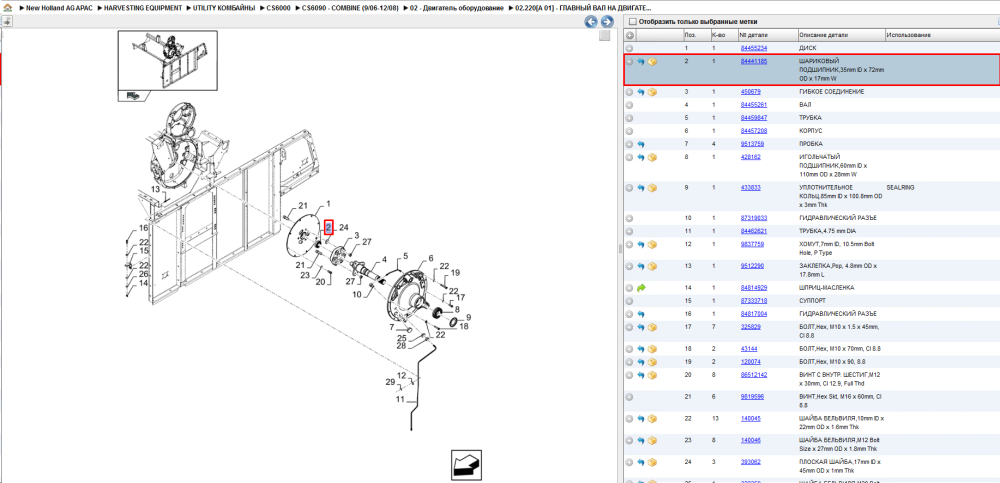
Task: Click the plus icon on СУППОРТ row
Action: pyautogui.click(x=629, y=301)
